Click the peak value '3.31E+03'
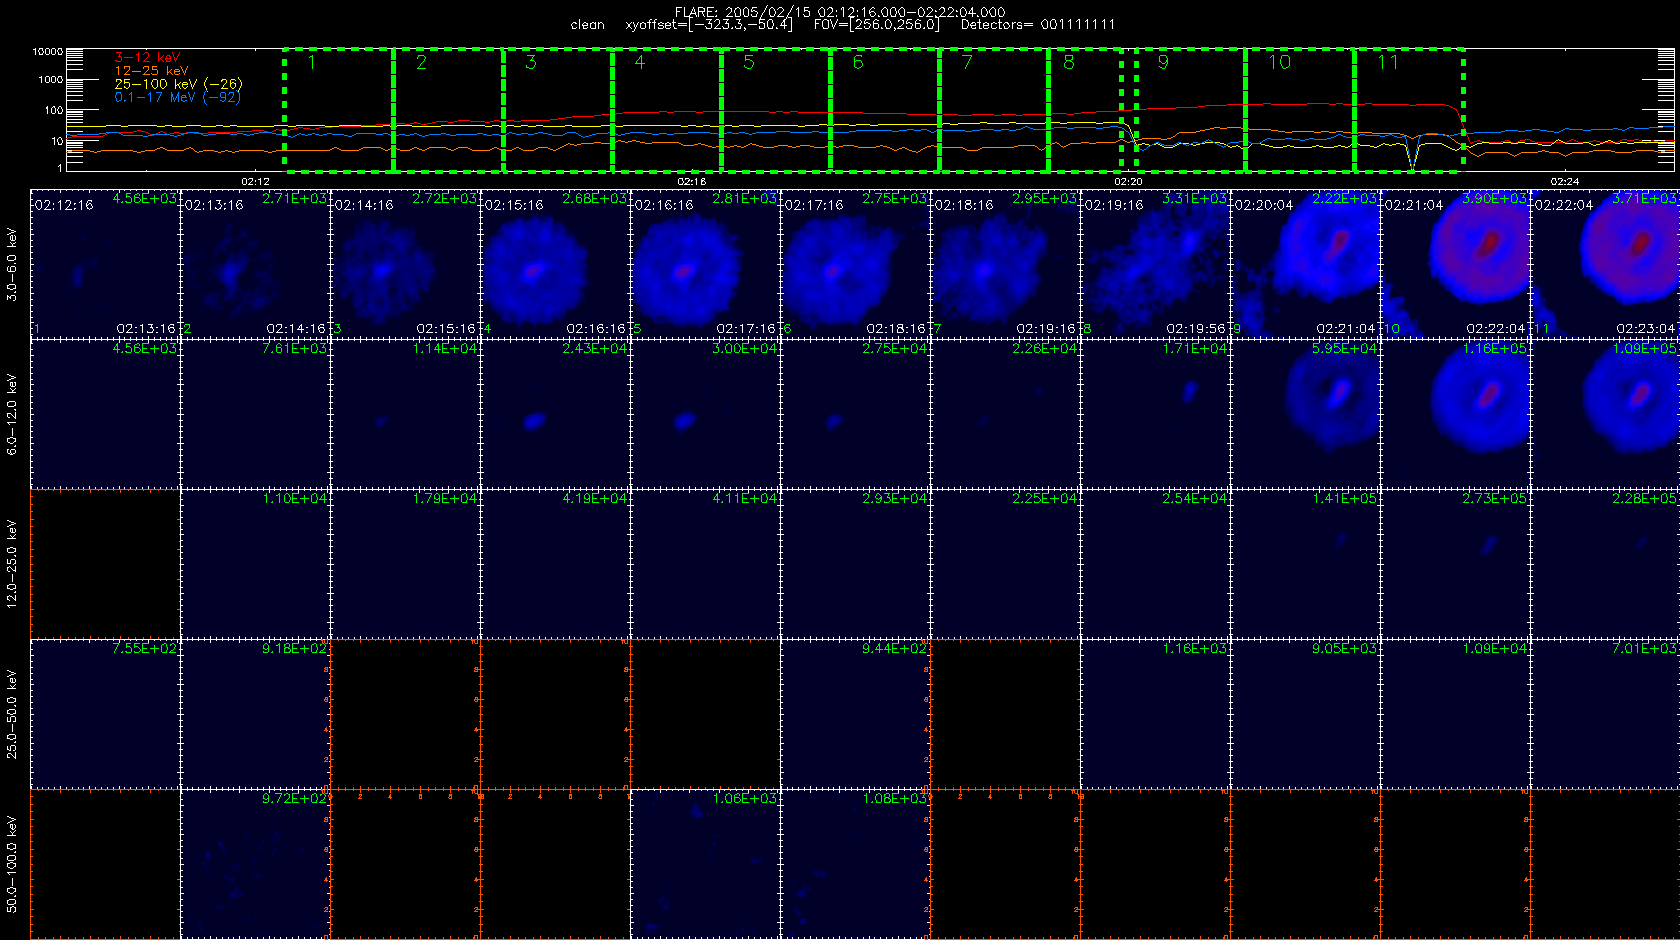The width and height of the screenshot is (1680, 940). pyautogui.click(x=1194, y=199)
